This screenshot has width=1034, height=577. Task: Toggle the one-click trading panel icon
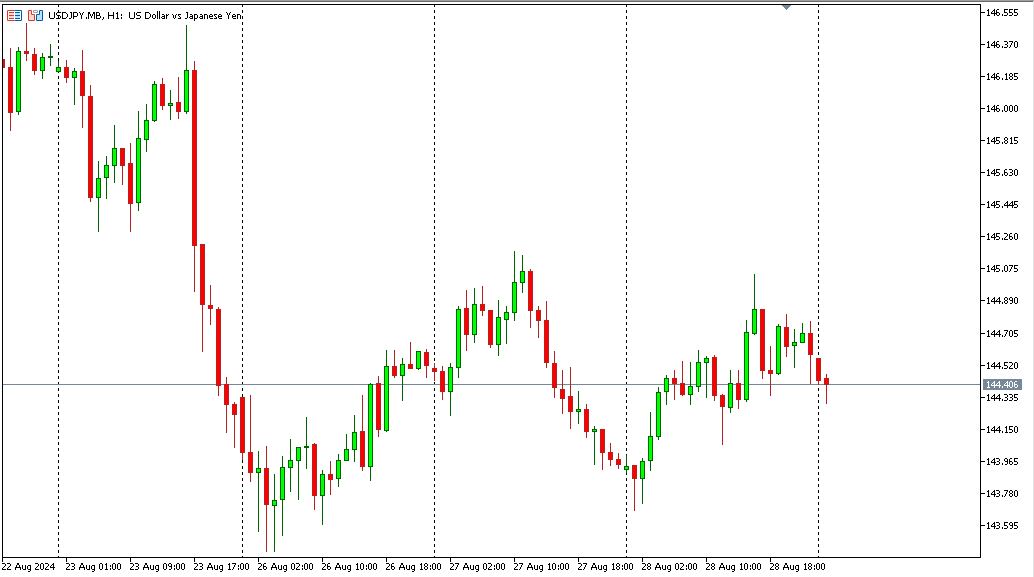(x=36, y=15)
